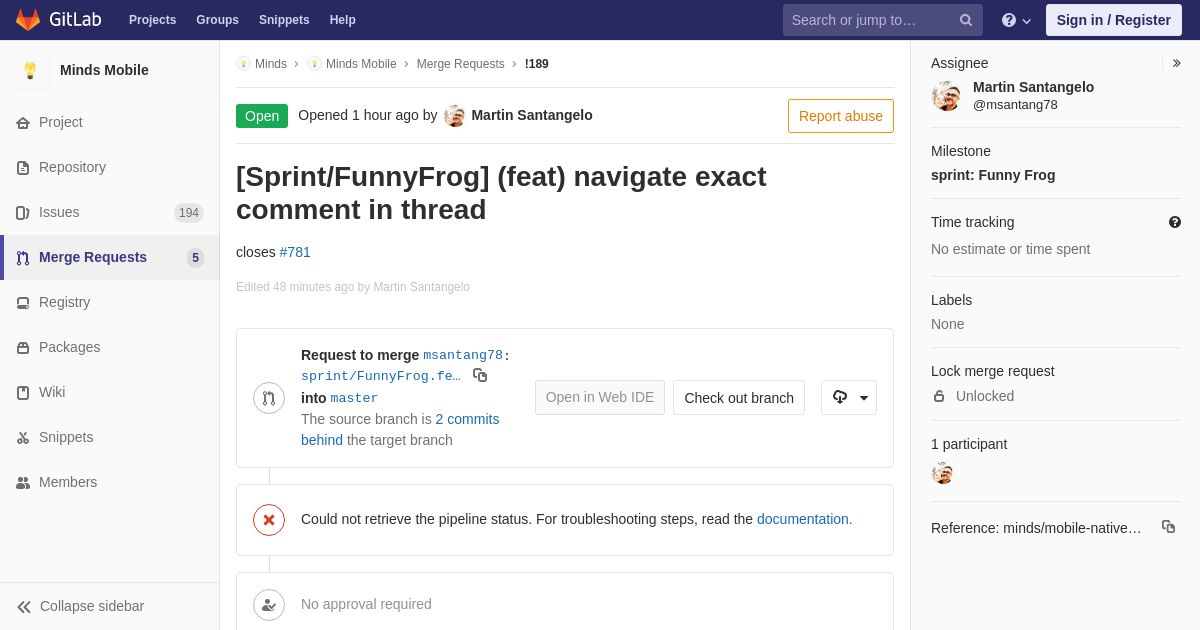
Task: Click the Report abuse button
Action: coord(841,116)
